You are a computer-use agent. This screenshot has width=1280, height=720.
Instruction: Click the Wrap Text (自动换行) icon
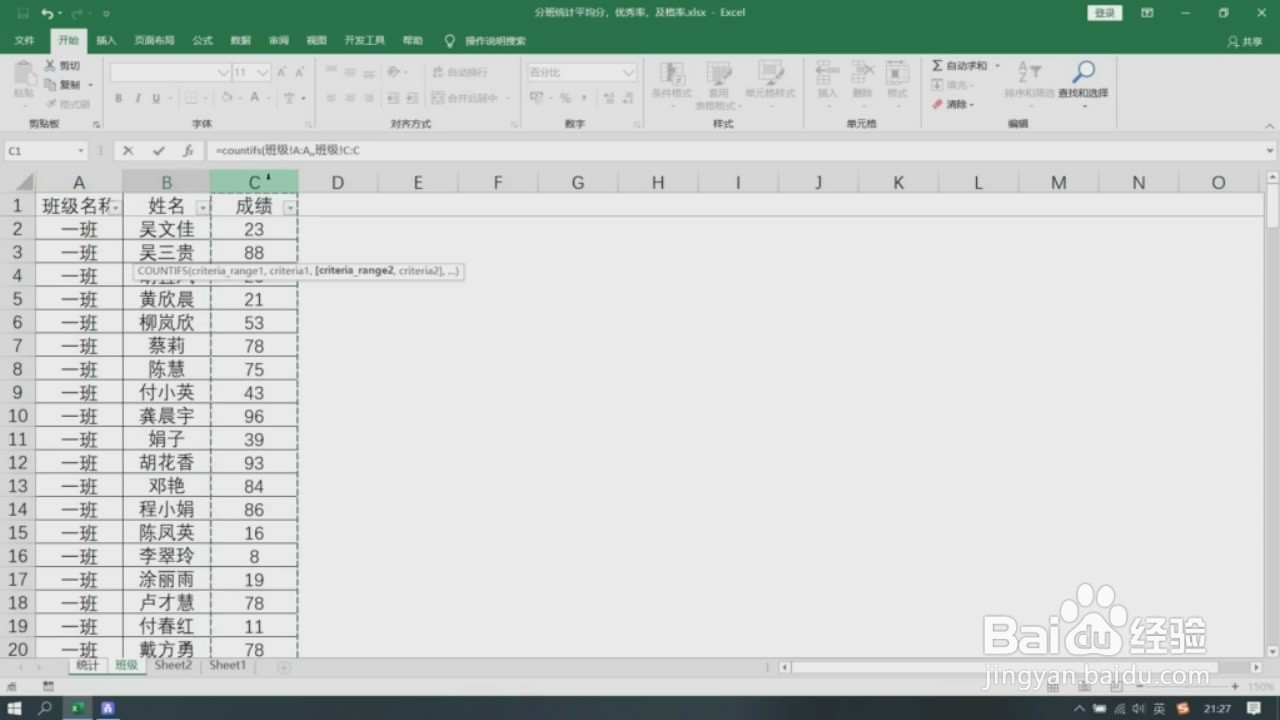click(438, 73)
